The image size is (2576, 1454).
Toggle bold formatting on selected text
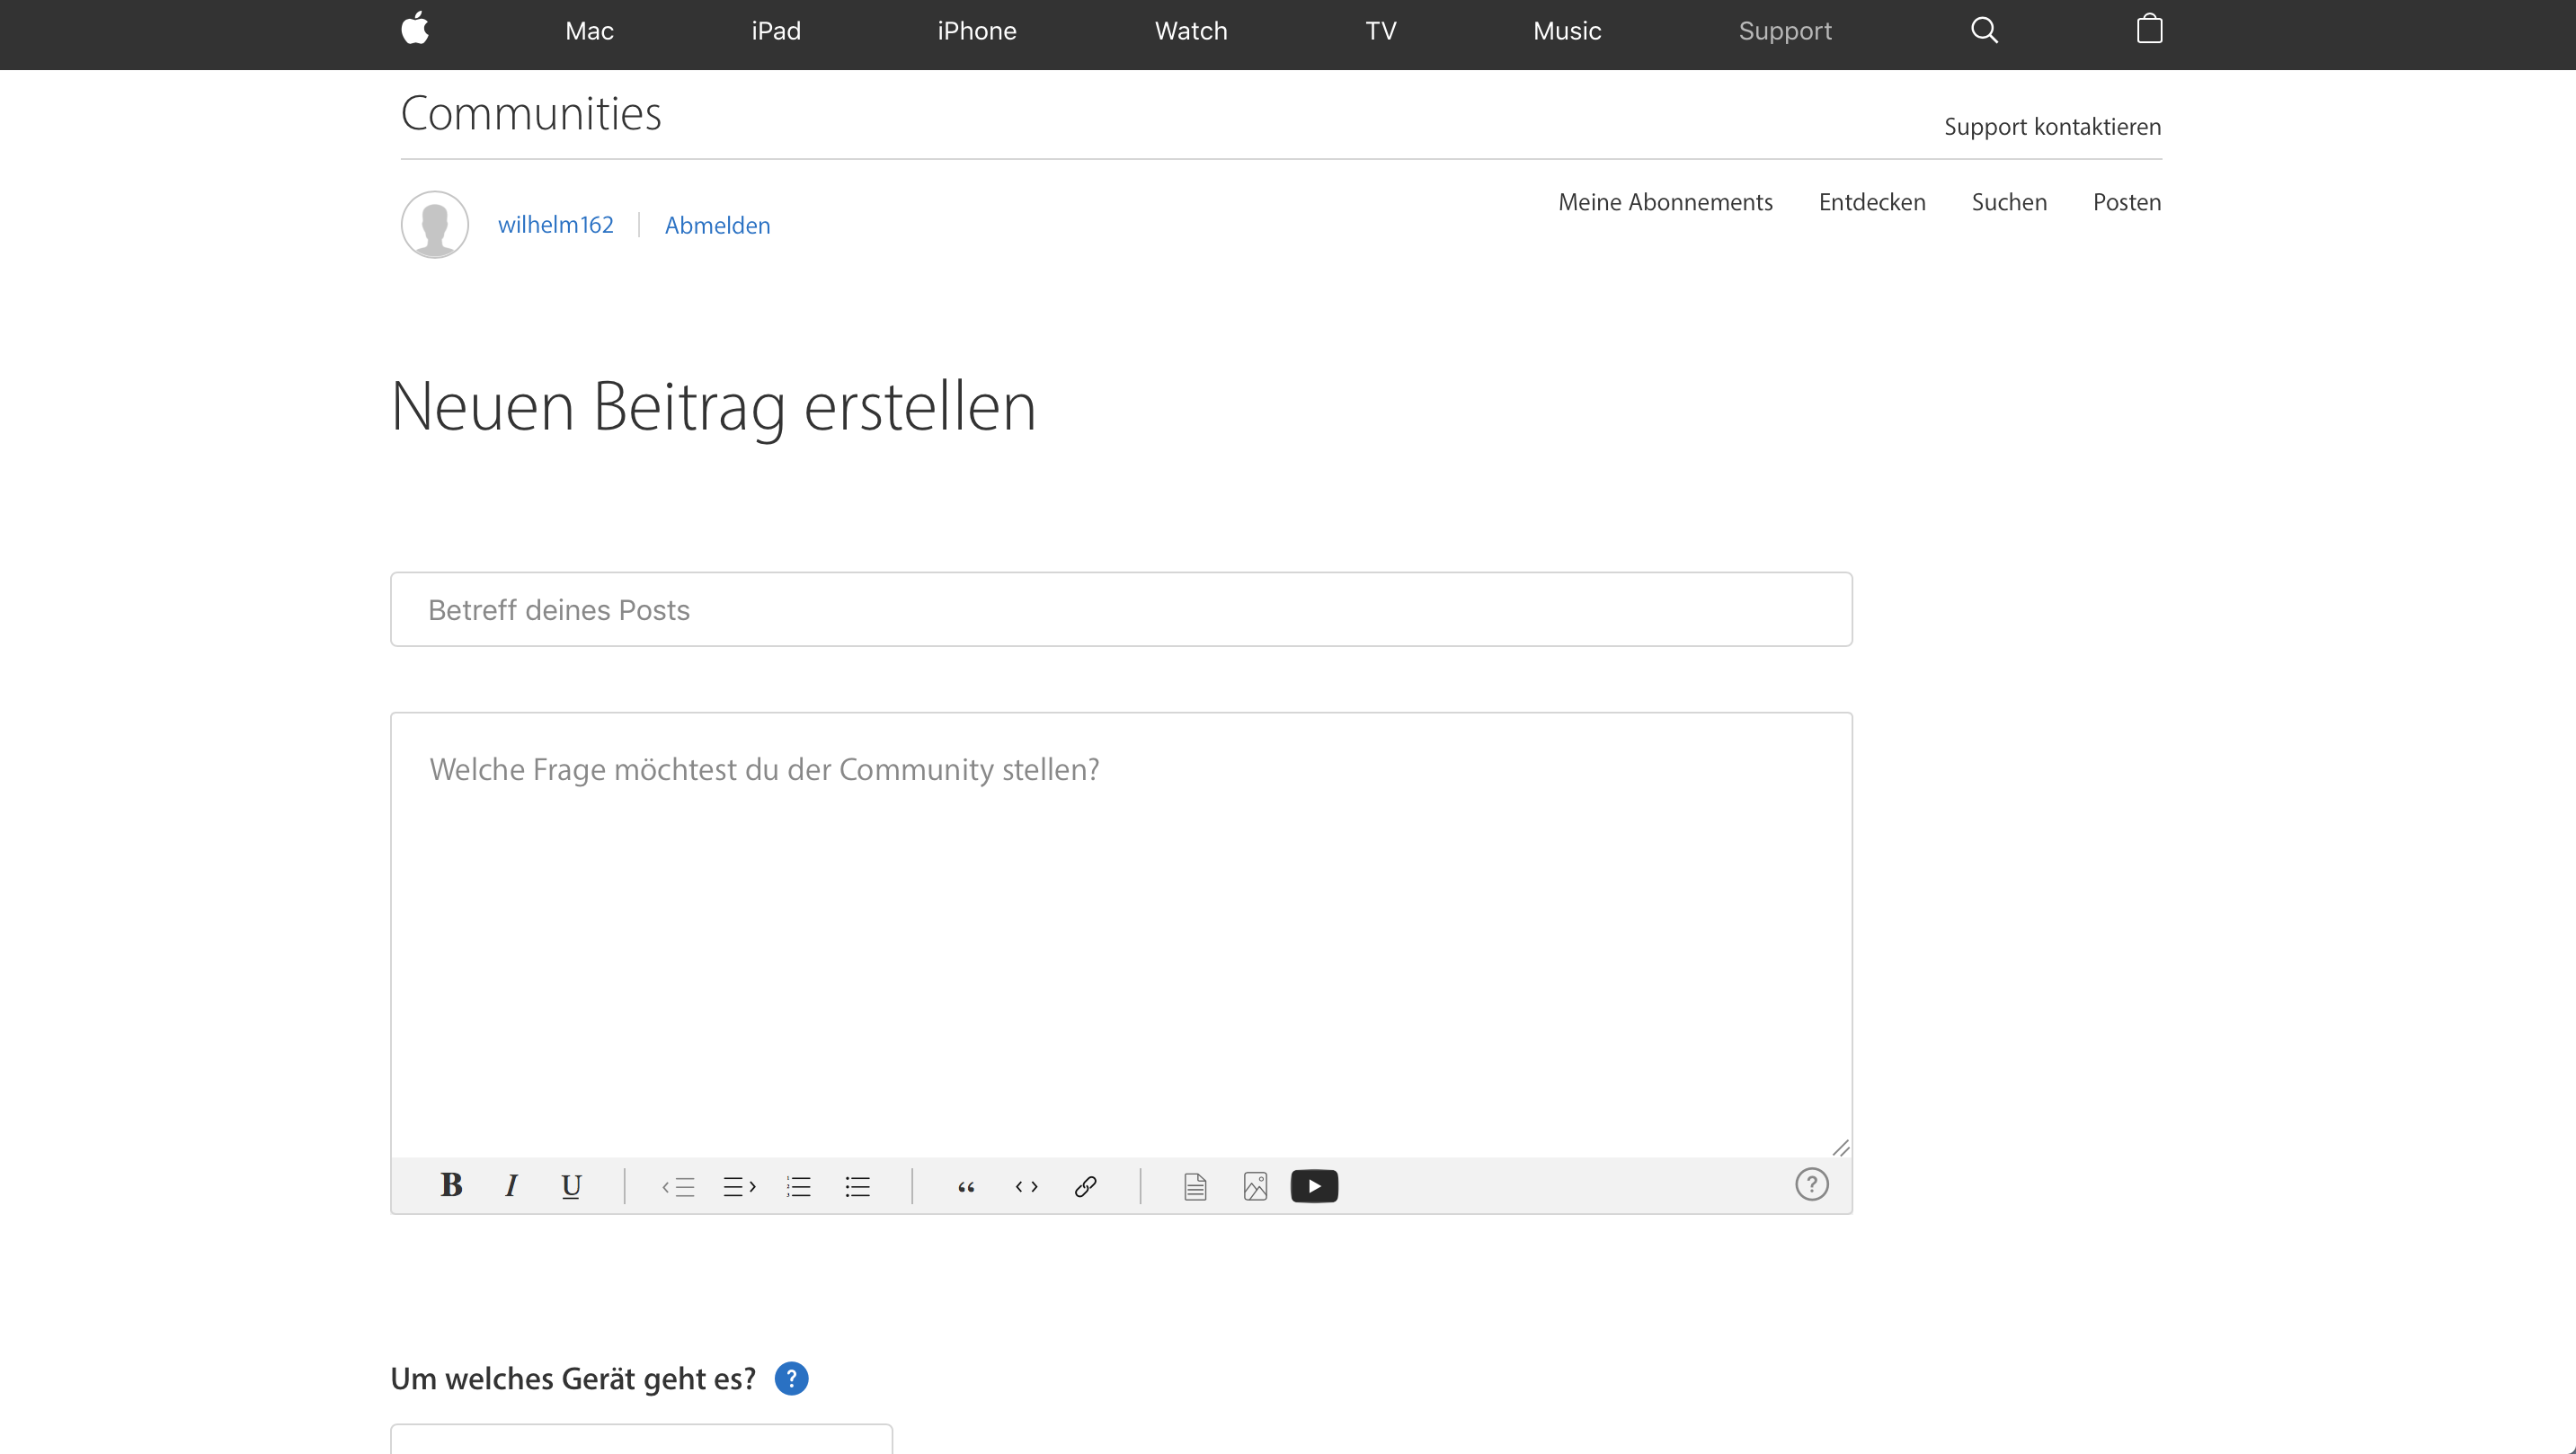(451, 1185)
